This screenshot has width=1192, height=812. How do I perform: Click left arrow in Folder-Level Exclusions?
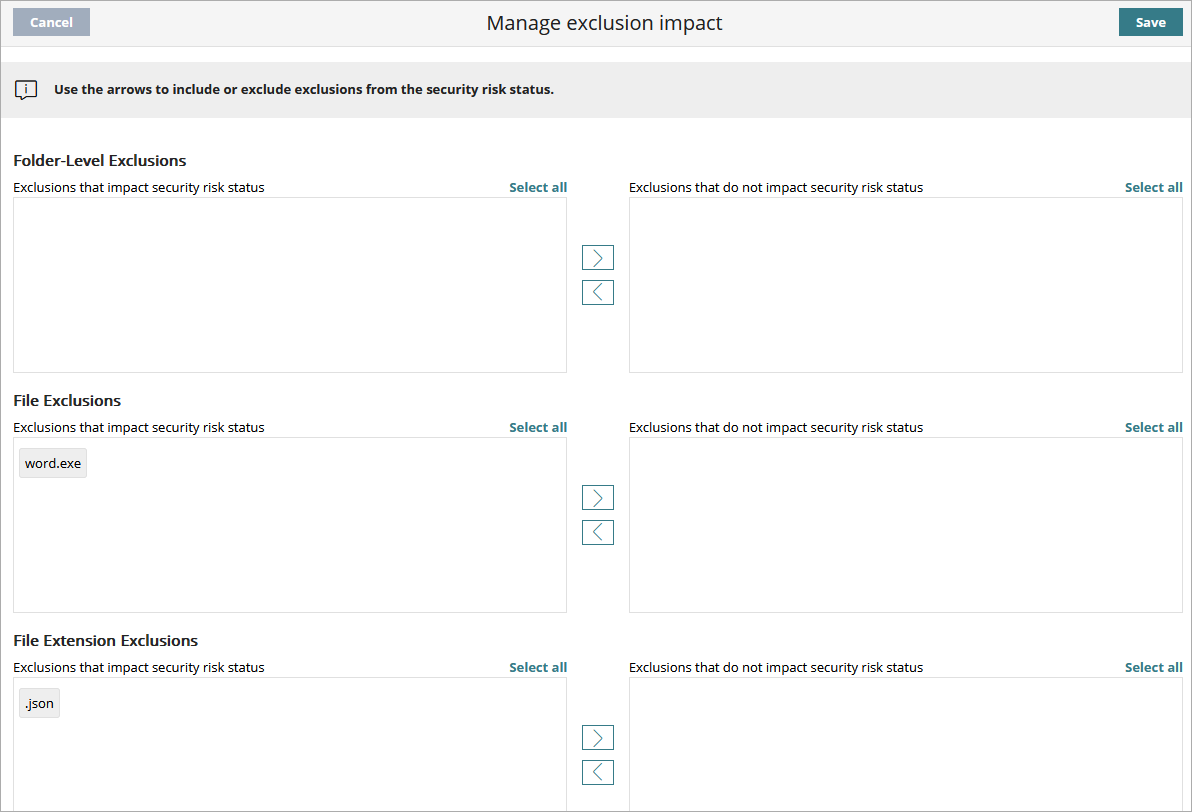pos(597,293)
